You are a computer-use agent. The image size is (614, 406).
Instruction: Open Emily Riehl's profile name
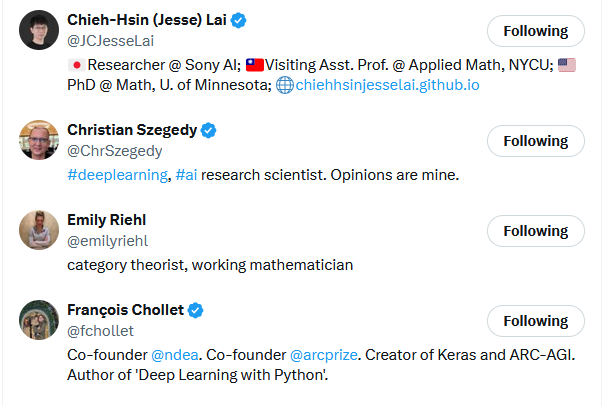107,219
